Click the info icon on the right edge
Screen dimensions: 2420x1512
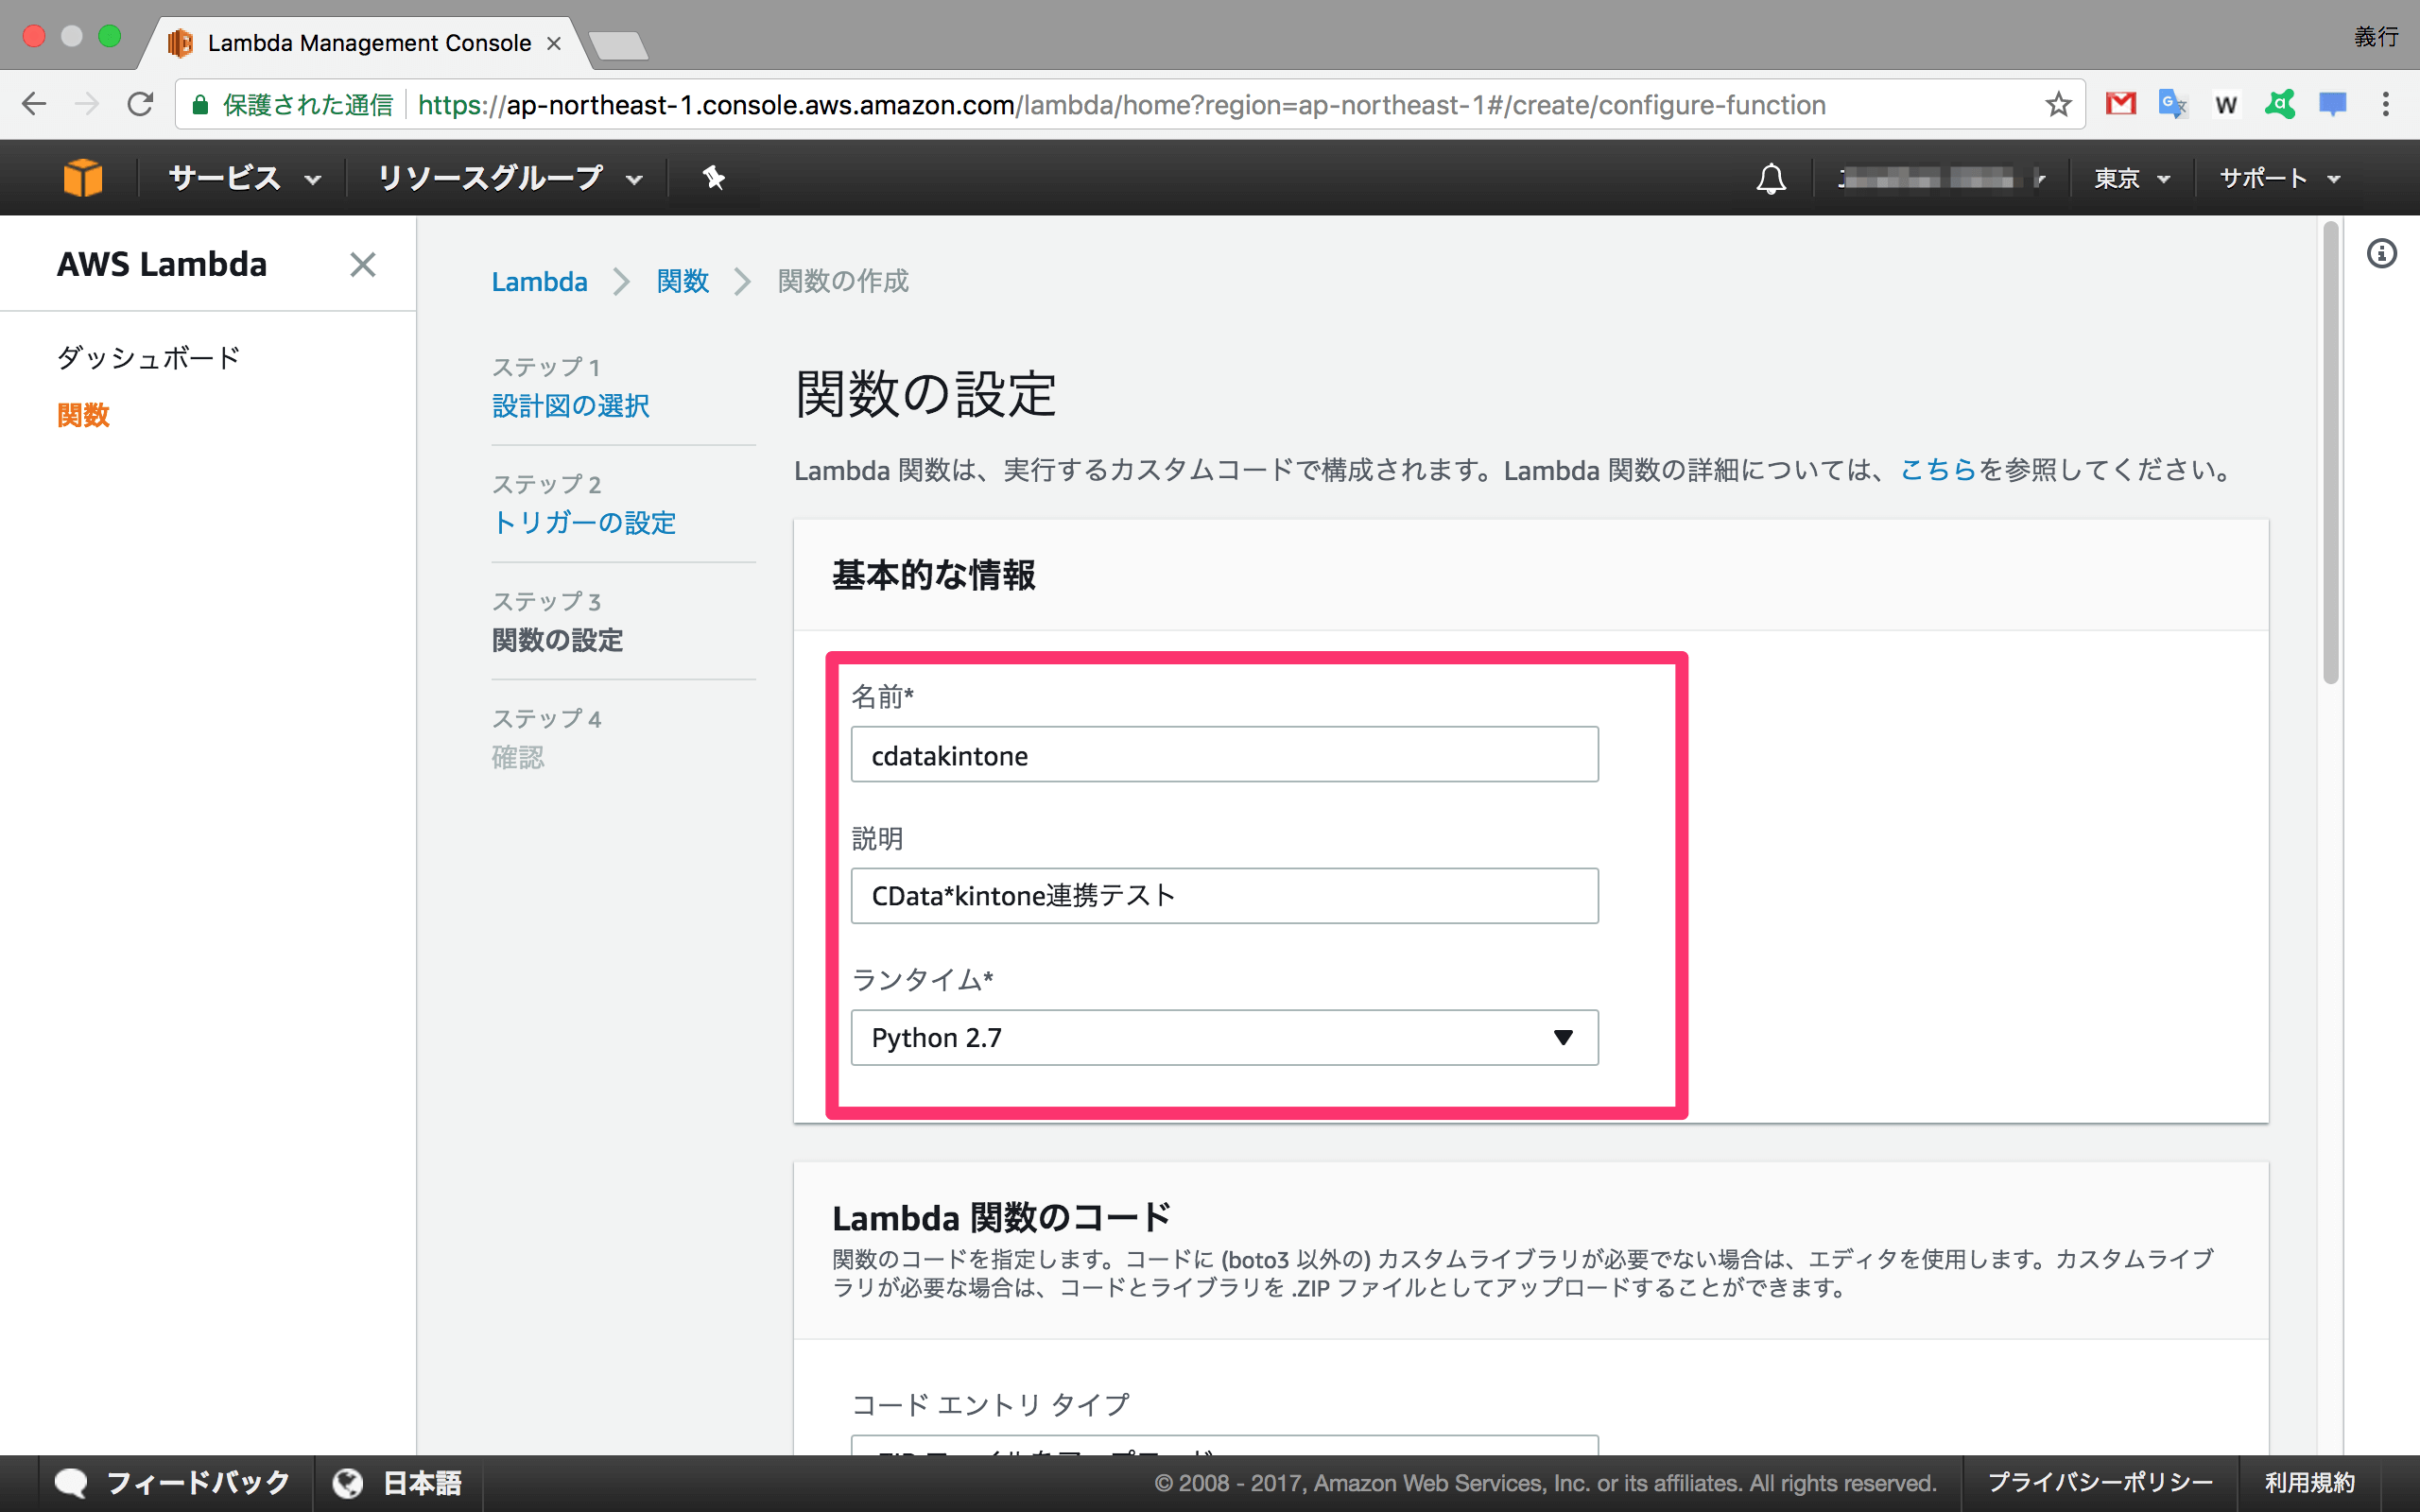(x=2383, y=254)
